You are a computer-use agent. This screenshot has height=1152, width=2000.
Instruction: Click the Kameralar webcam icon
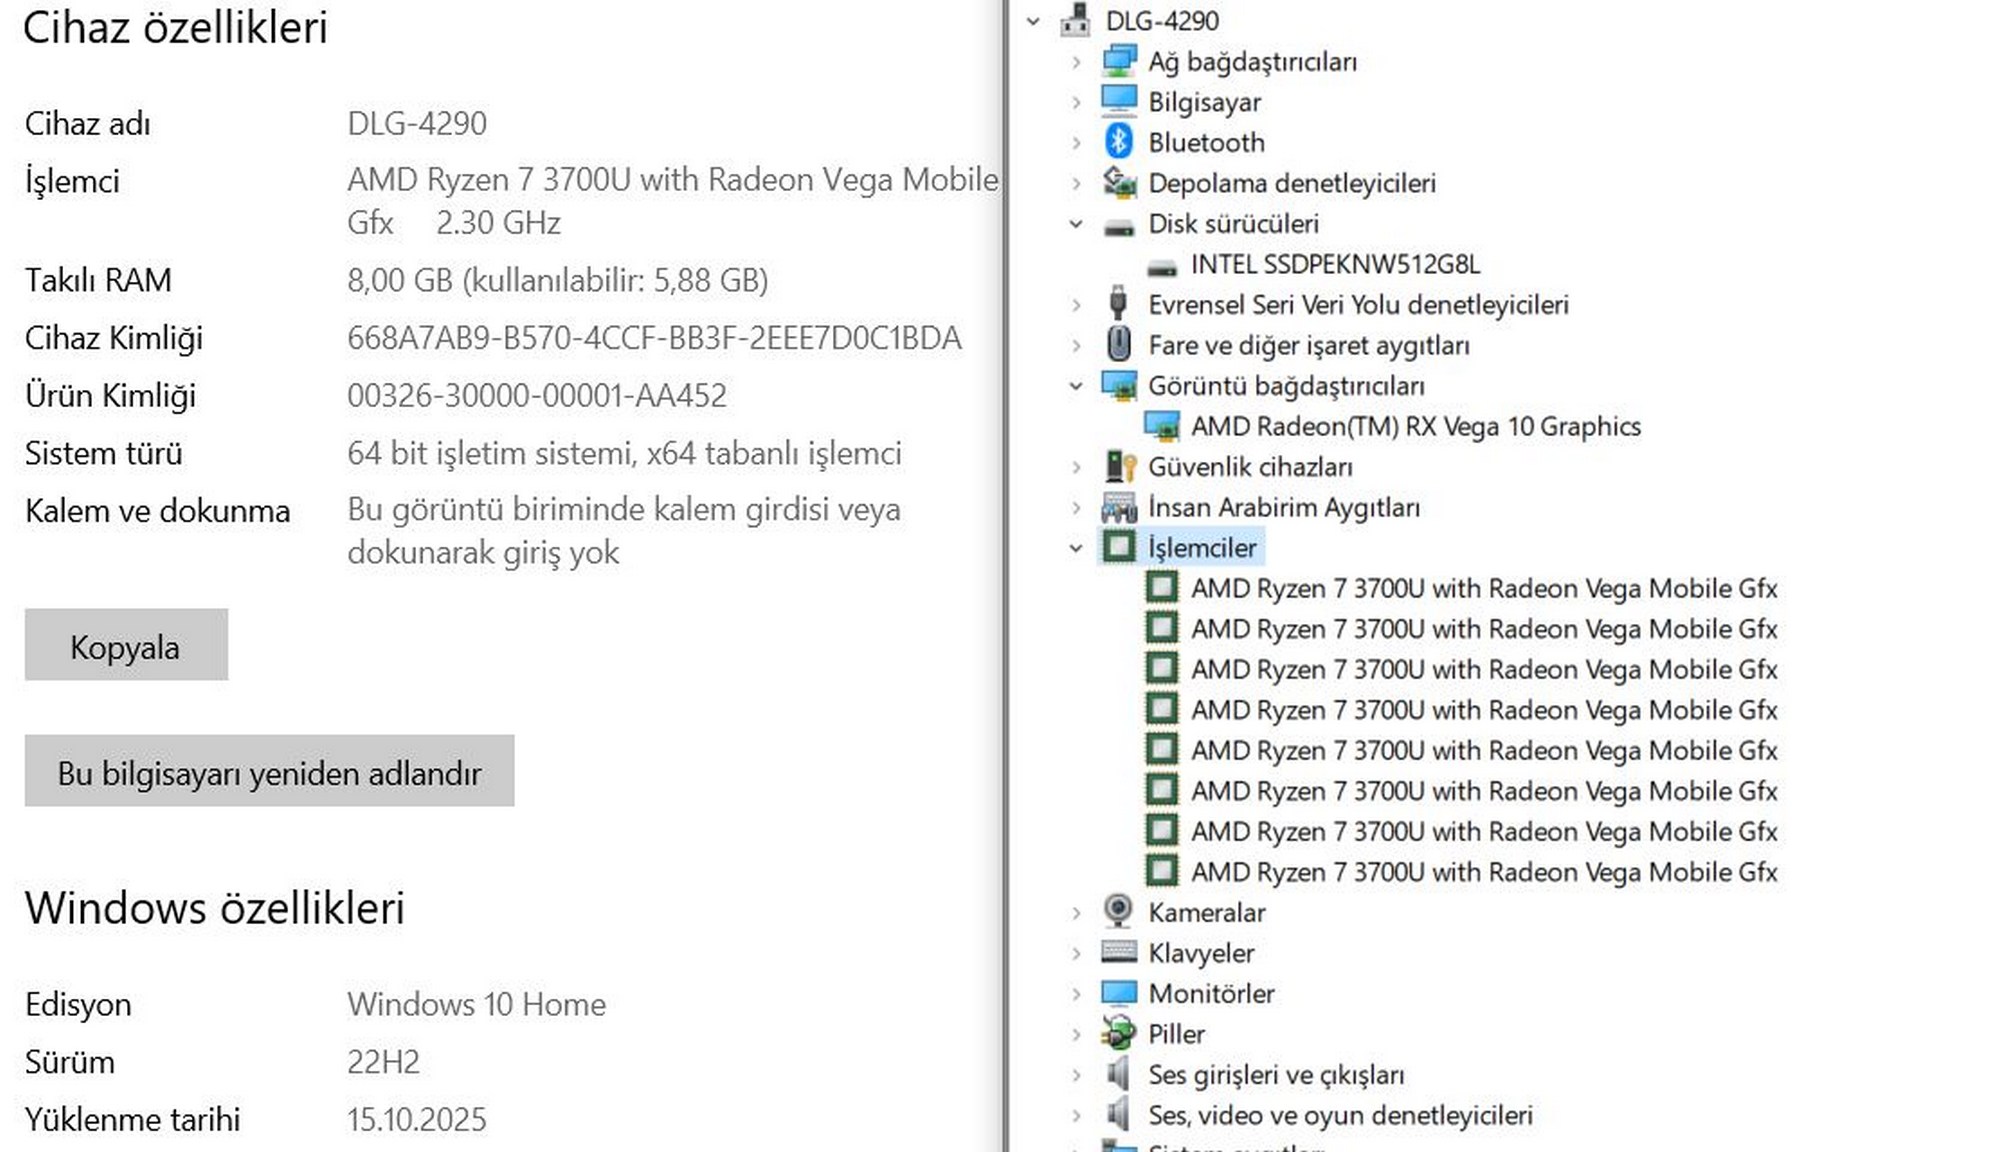[1118, 912]
